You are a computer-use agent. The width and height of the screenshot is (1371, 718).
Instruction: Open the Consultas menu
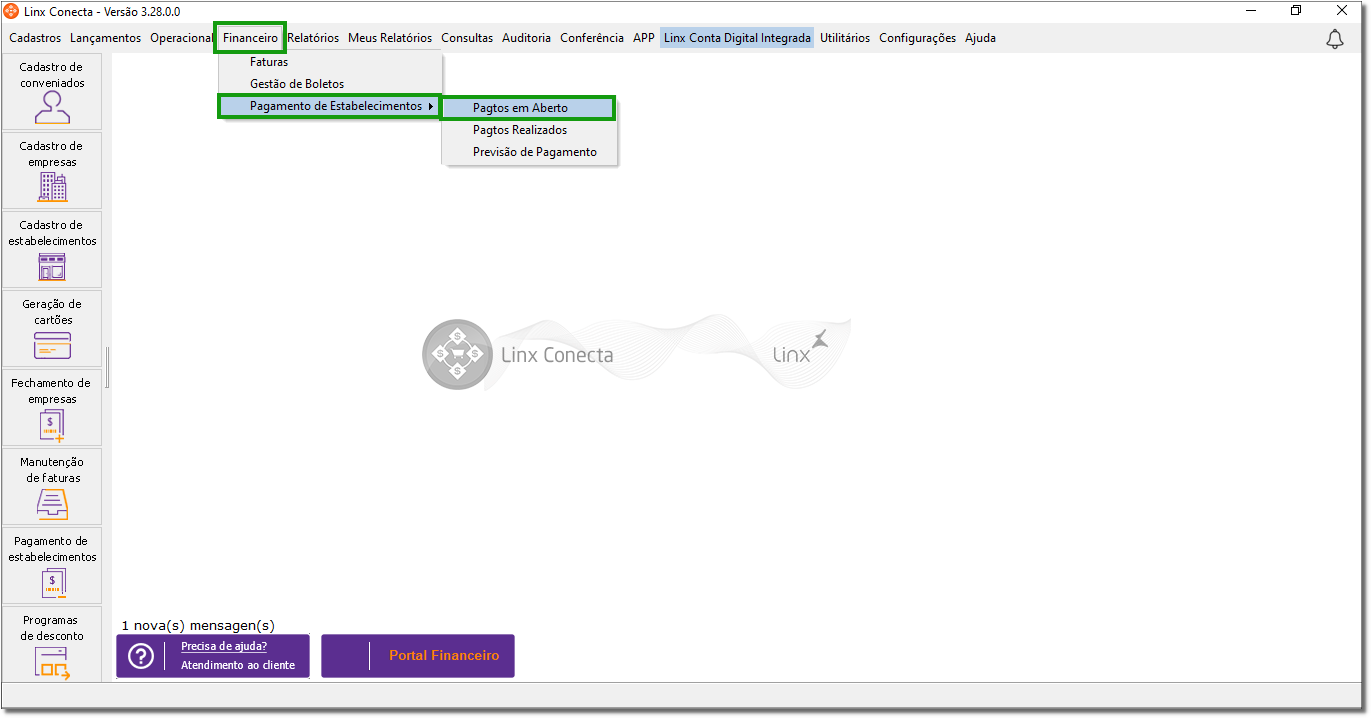467,38
